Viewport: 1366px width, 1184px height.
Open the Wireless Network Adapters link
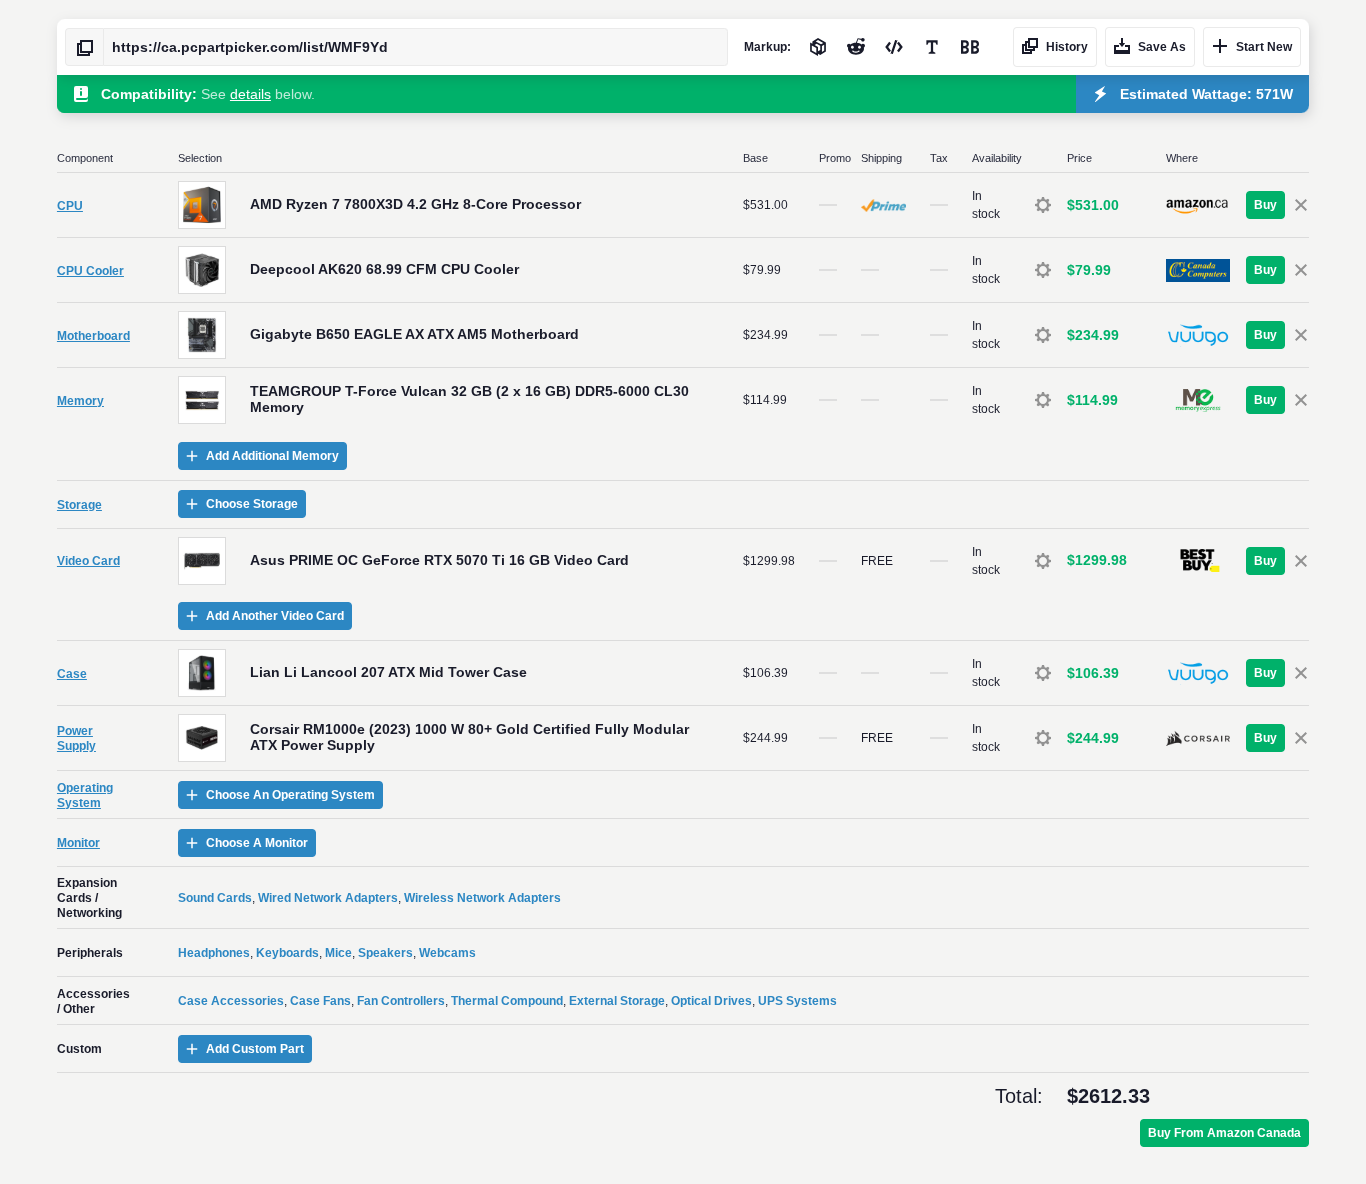pyautogui.click(x=482, y=898)
